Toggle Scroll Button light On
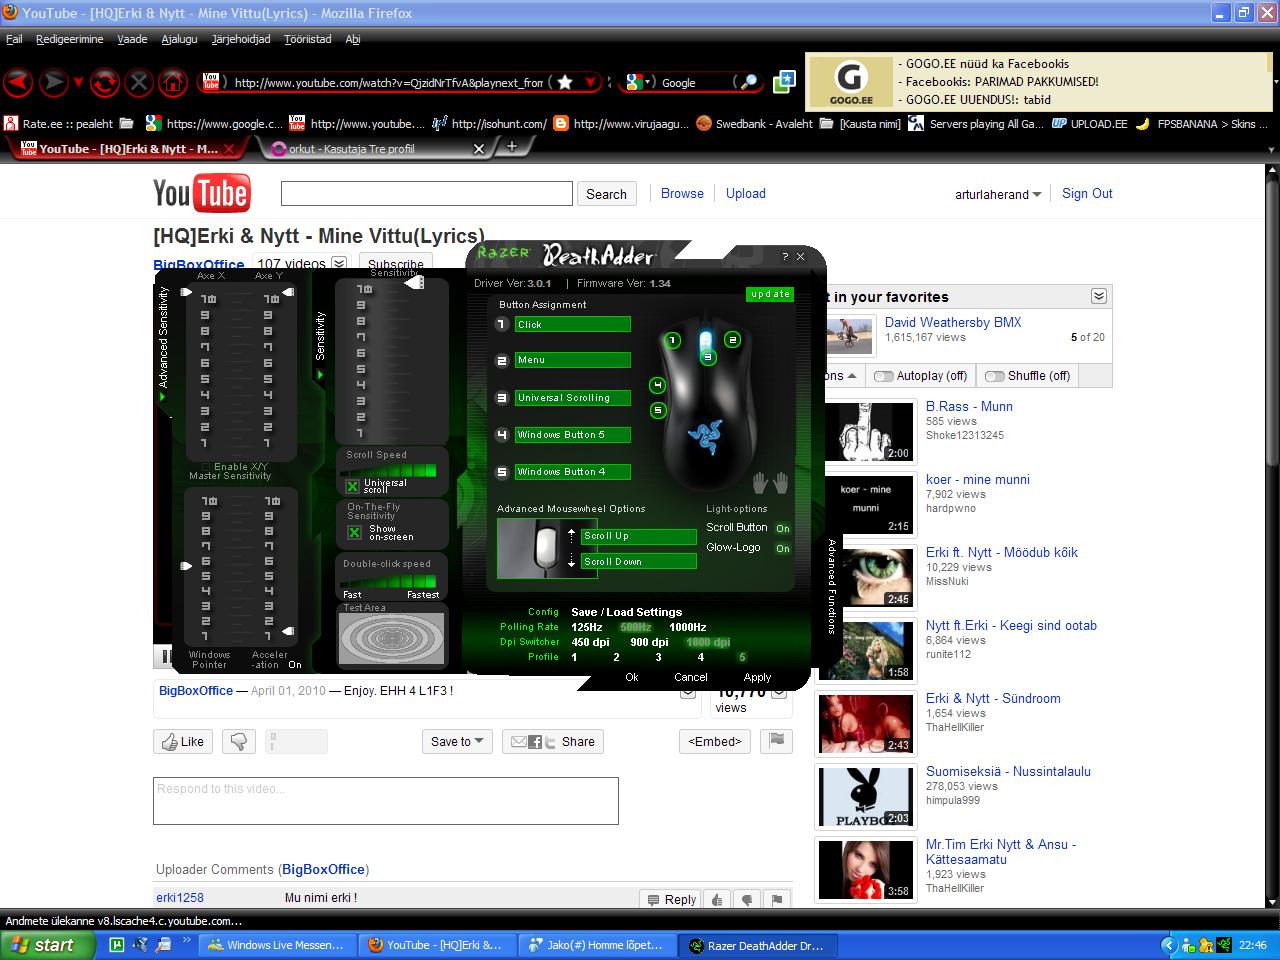Screen dimensions: 1280x960 pyautogui.click(x=783, y=528)
